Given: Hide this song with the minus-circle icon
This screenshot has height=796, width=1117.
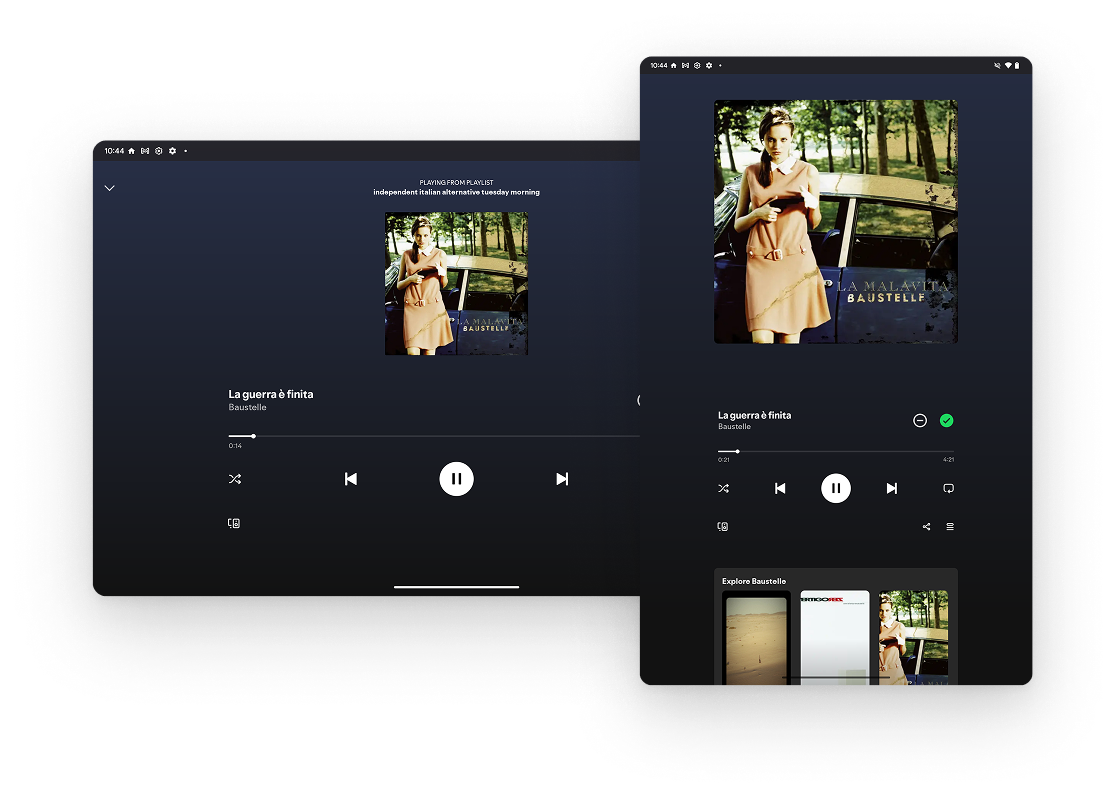Looking at the screenshot, I should [920, 420].
